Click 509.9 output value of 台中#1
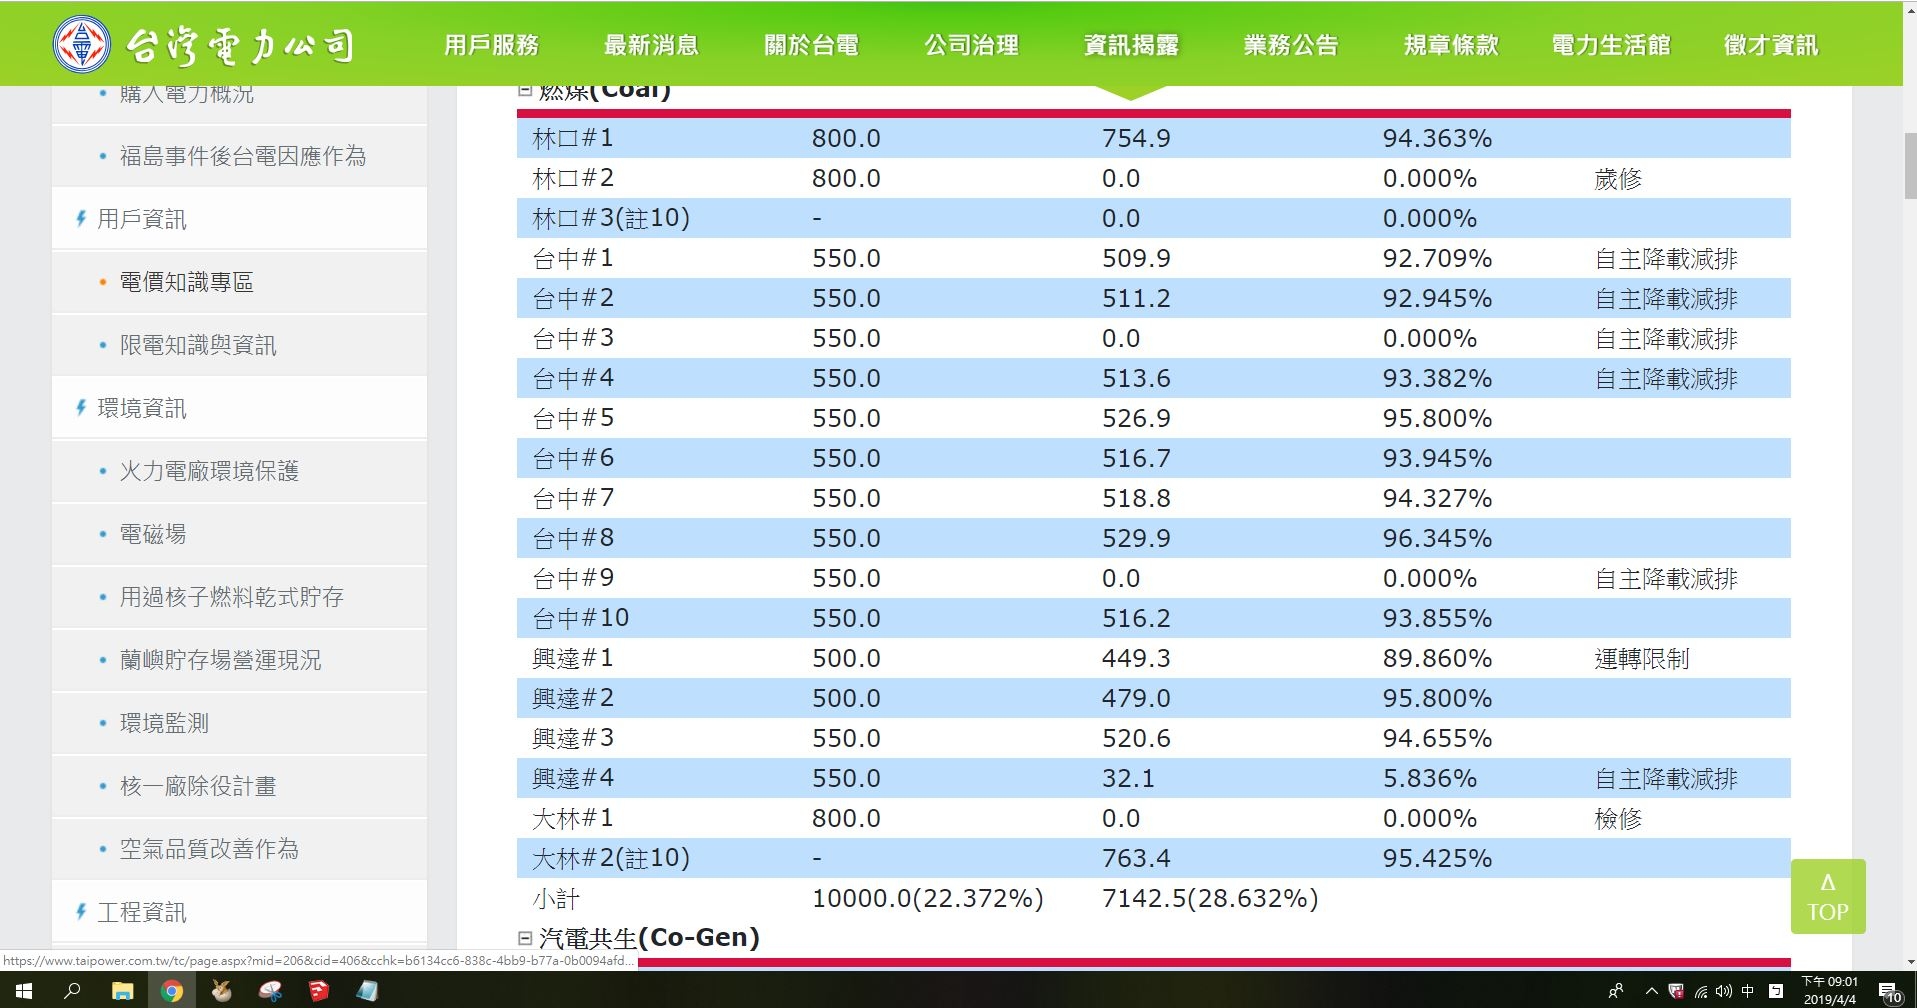The height and width of the screenshot is (1008, 1917). coord(1136,258)
